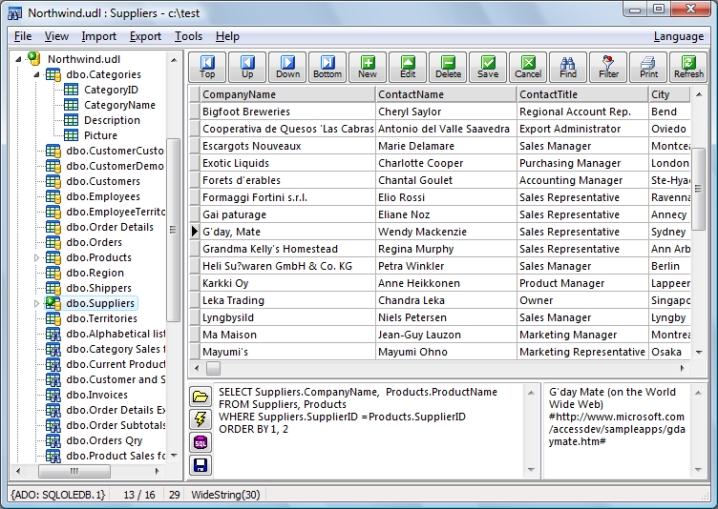This screenshot has height=509, width=718.
Task: Collapse the dbo.Categories tree node
Action: click(x=38, y=75)
